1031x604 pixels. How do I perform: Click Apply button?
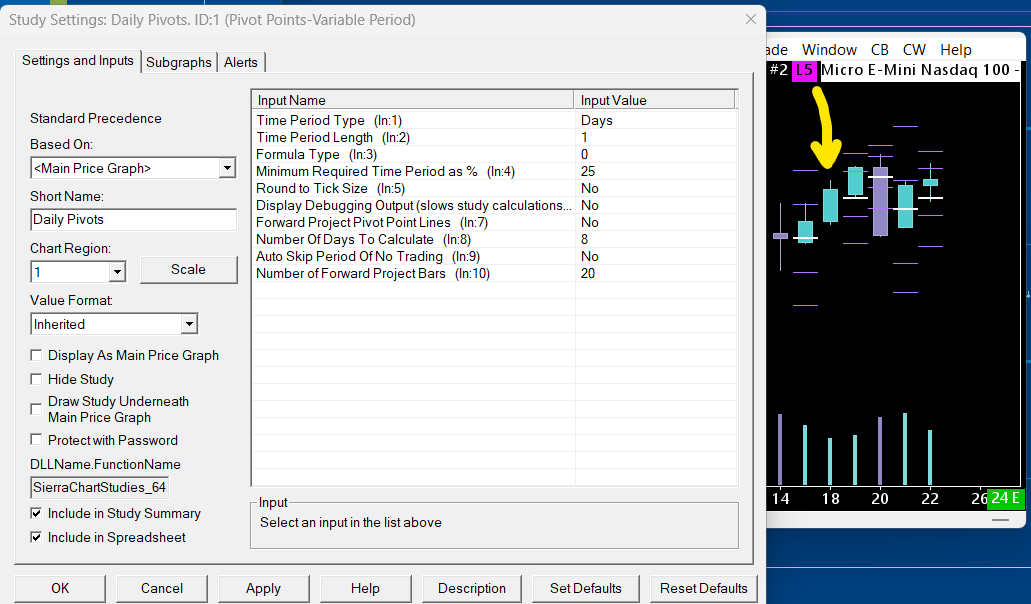click(x=264, y=588)
